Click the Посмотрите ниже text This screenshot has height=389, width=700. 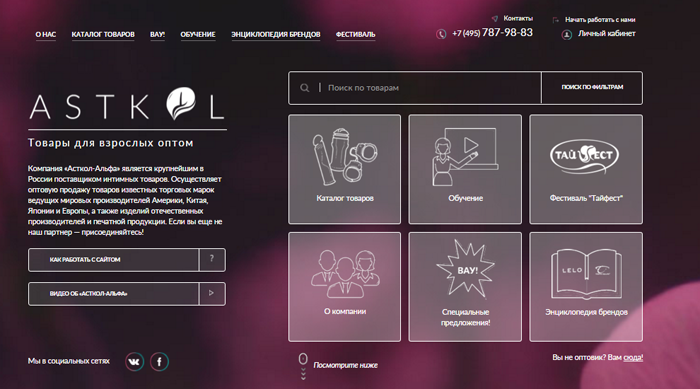[345, 365]
